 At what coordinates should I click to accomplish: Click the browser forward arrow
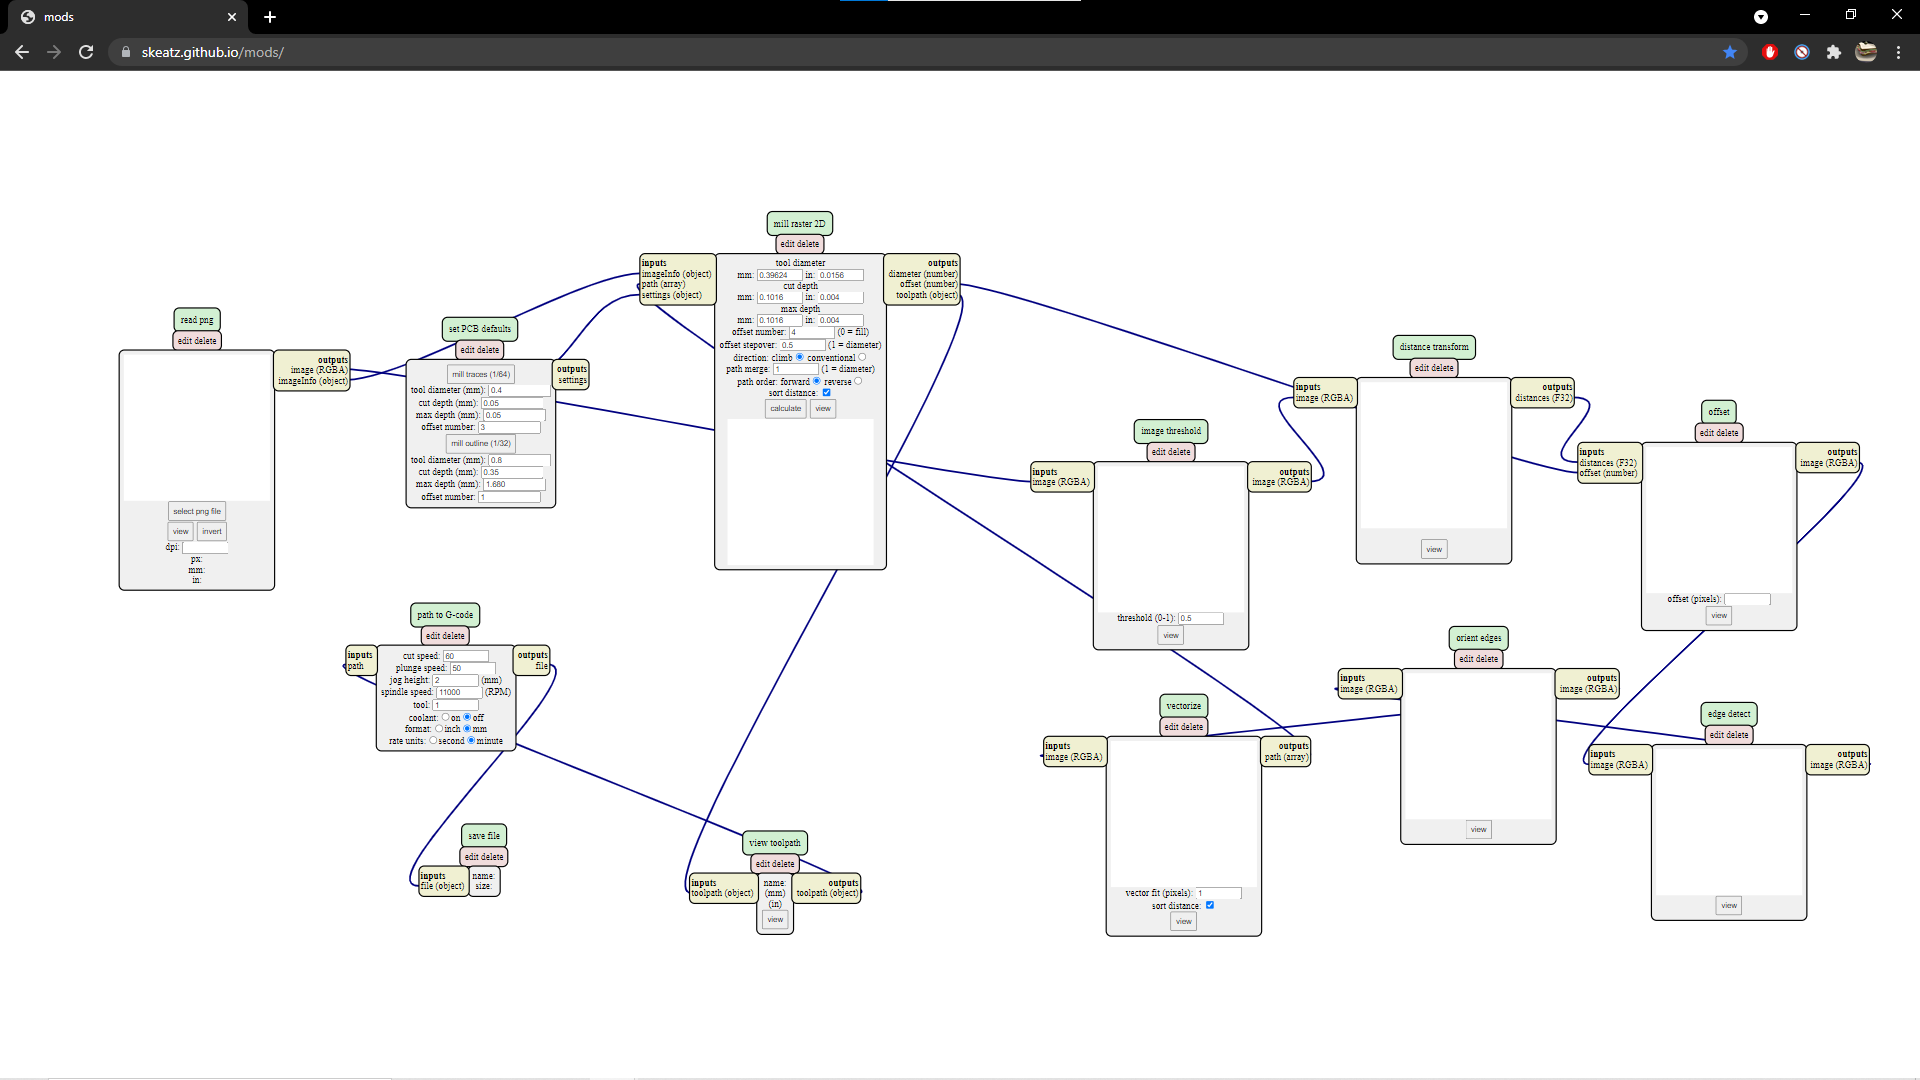[x=54, y=52]
